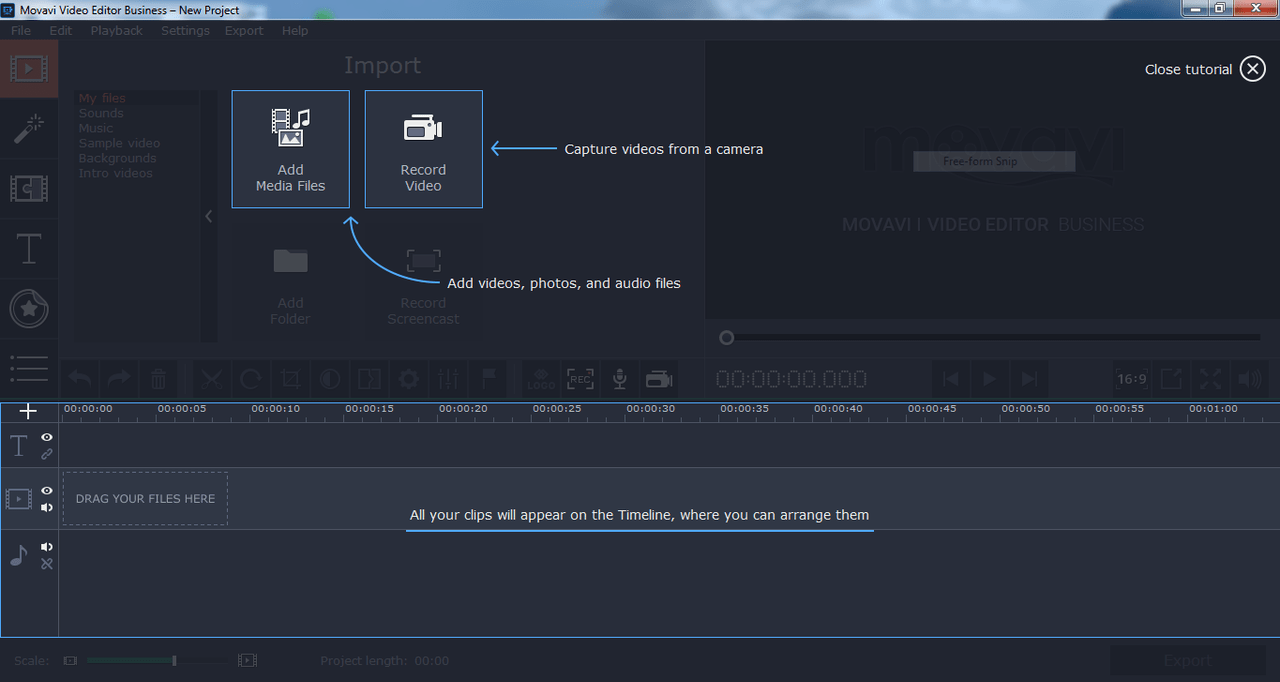Image resolution: width=1280 pixels, height=682 pixels.
Task: Open Clip properties gear icon
Action: [408, 379]
